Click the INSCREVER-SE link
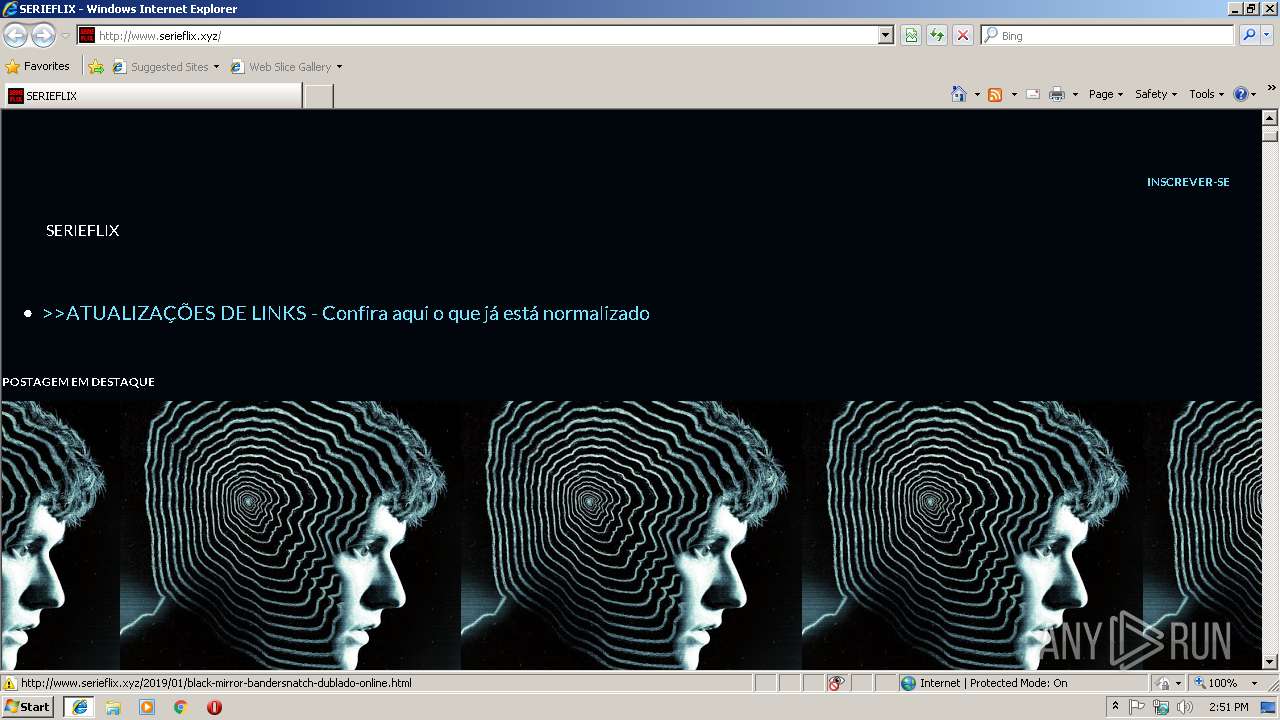The height and width of the screenshot is (720, 1280). coord(1188,182)
